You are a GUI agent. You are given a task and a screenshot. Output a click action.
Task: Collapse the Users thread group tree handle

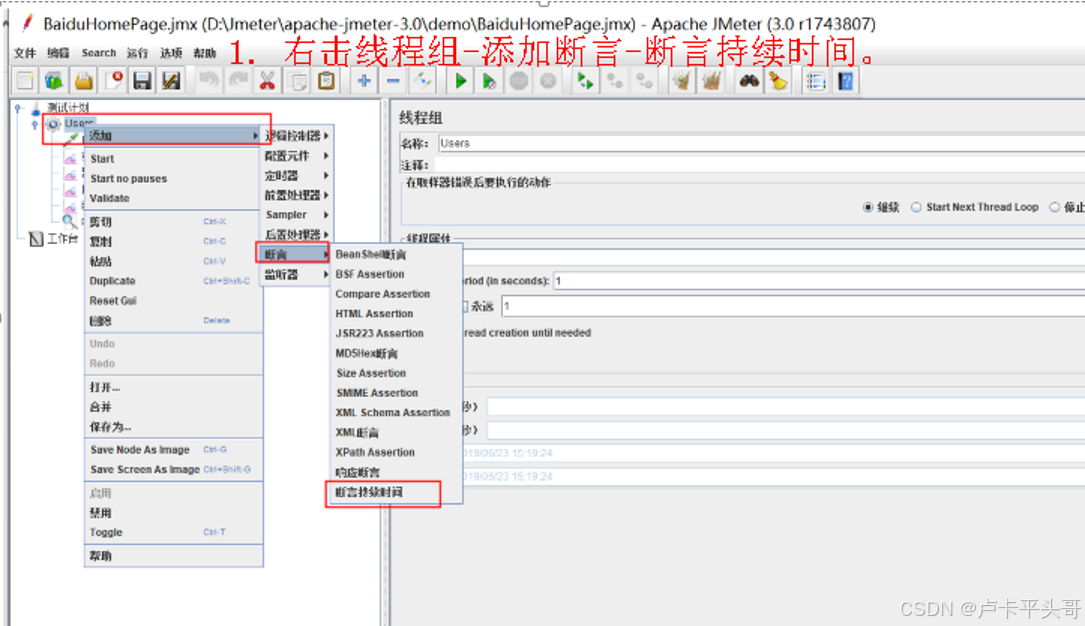pyautogui.click(x=35, y=125)
